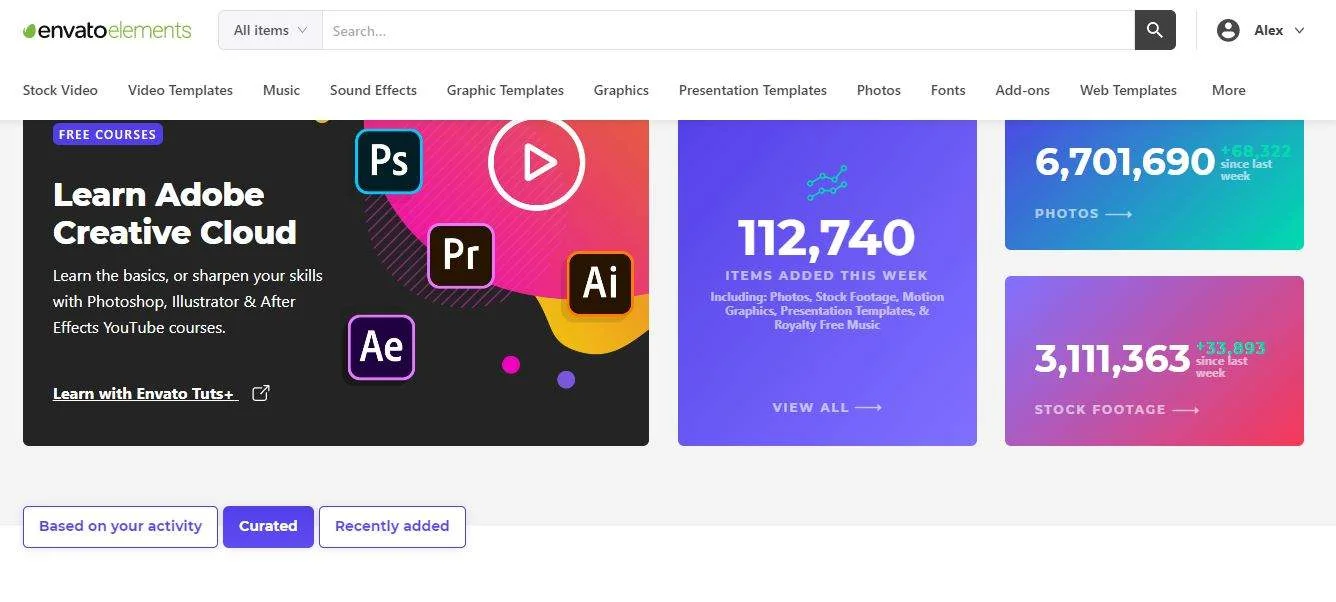The width and height of the screenshot is (1336, 602).
Task: Open Sound Effects category
Action: pyautogui.click(x=373, y=90)
